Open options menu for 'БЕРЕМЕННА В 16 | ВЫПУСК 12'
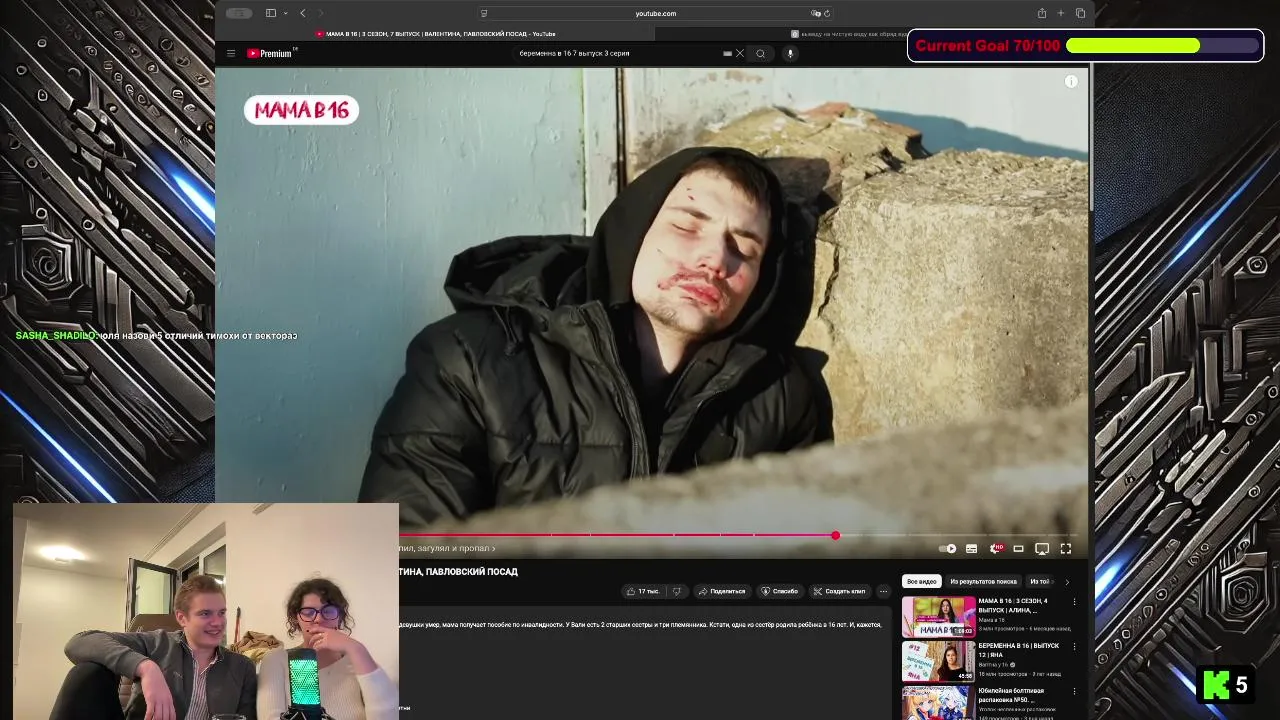 (x=1075, y=647)
